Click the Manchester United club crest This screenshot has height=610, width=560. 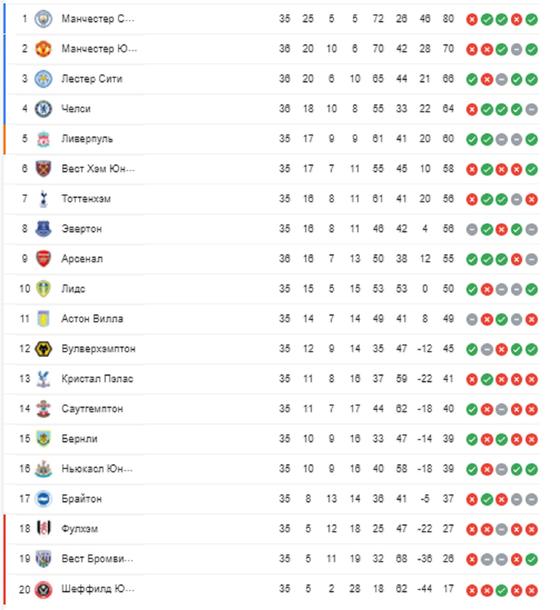click(43, 49)
